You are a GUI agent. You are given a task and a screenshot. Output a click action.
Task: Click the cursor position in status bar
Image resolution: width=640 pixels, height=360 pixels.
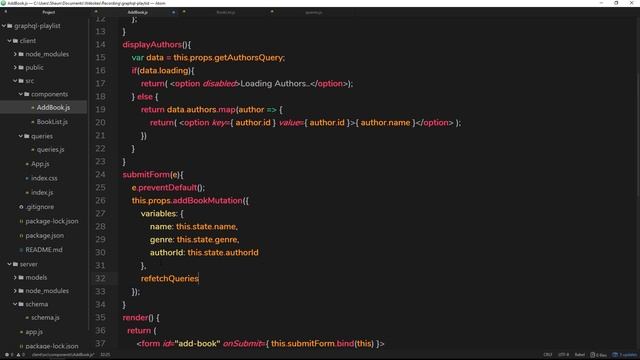[105, 355]
